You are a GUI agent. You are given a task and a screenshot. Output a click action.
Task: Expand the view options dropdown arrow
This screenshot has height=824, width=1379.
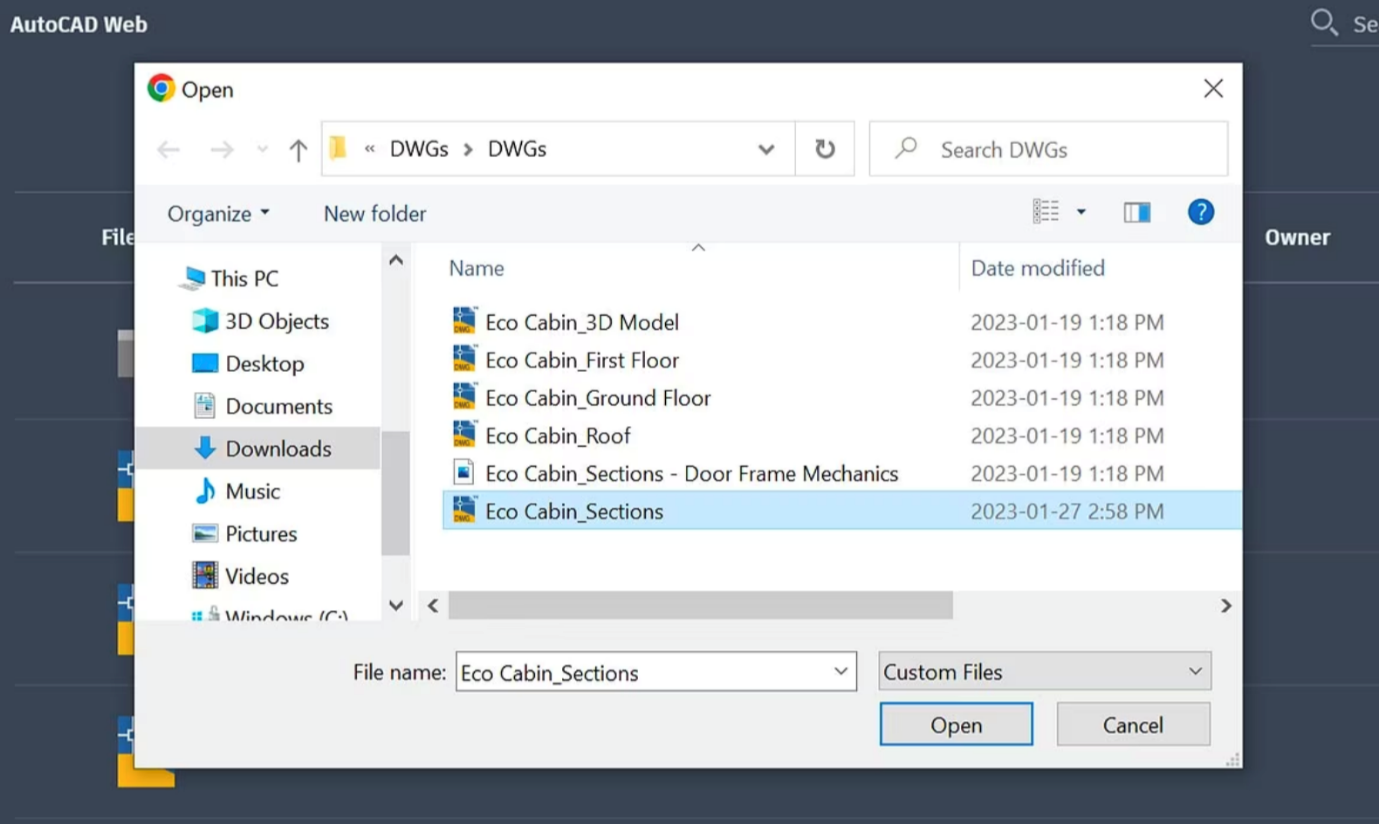coord(1081,212)
